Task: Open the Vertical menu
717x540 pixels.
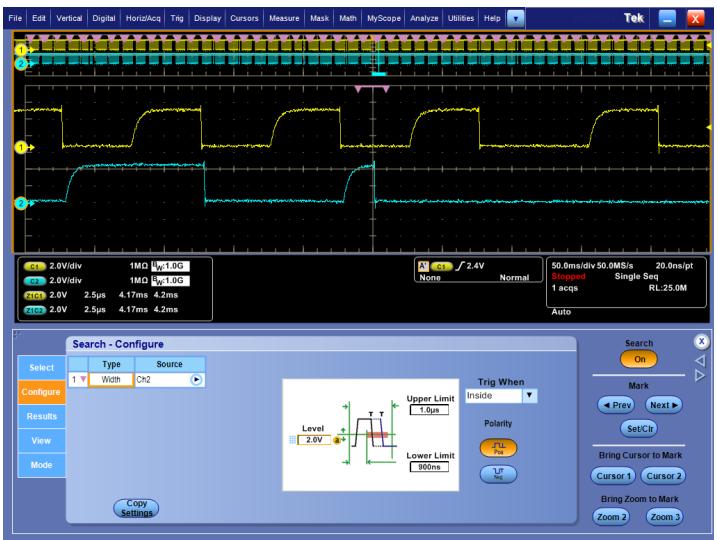Action: coord(69,18)
